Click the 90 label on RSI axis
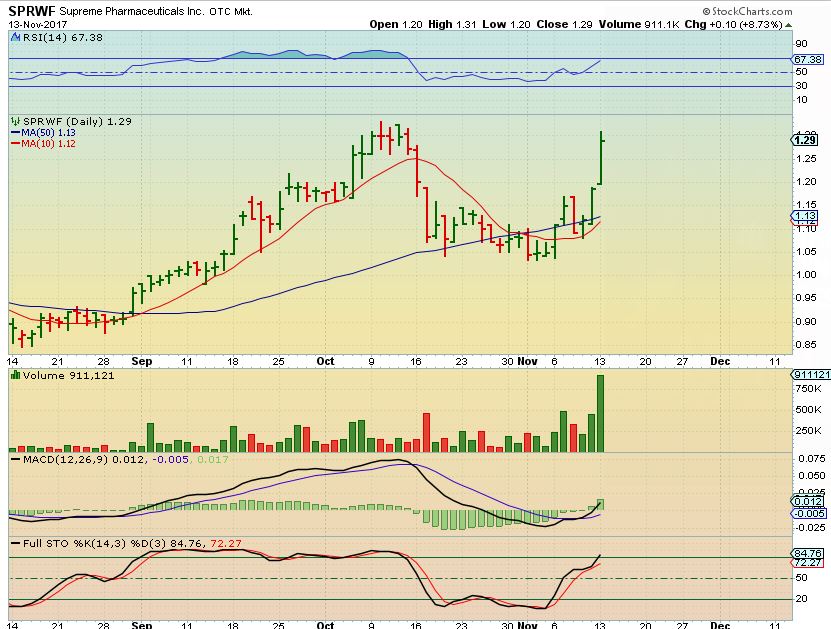831x629 pixels. click(801, 44)
